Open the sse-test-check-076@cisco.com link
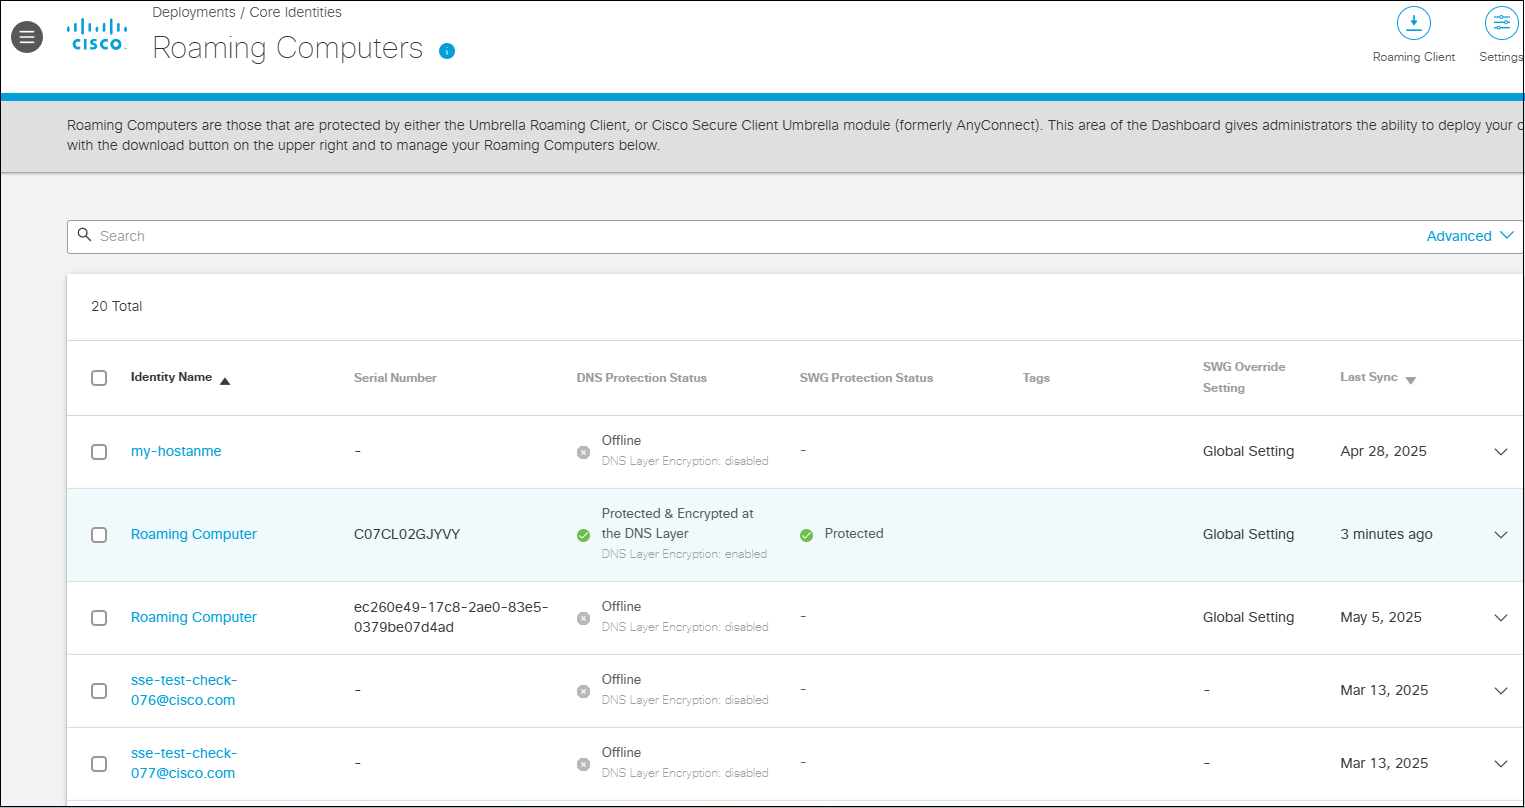This screenshot has width=1525, height=808. coord(183,690)
